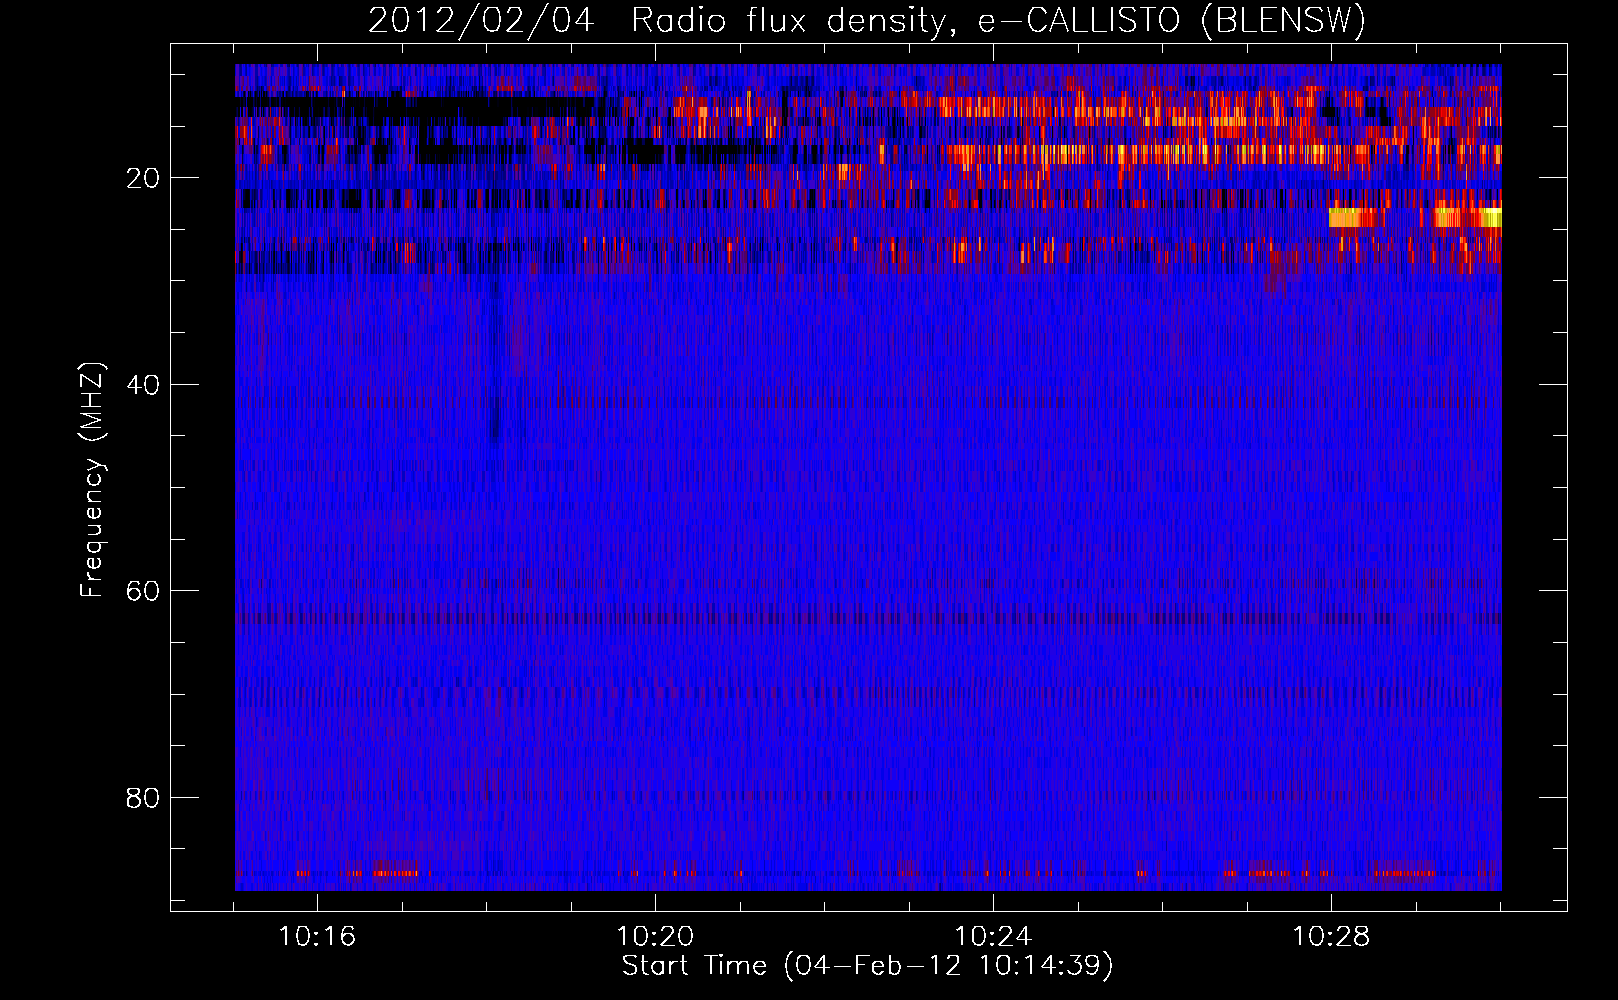Click the "60" frequency tick label
The height and width of the screenshot is (1000, 1618).
pos(143,592)
